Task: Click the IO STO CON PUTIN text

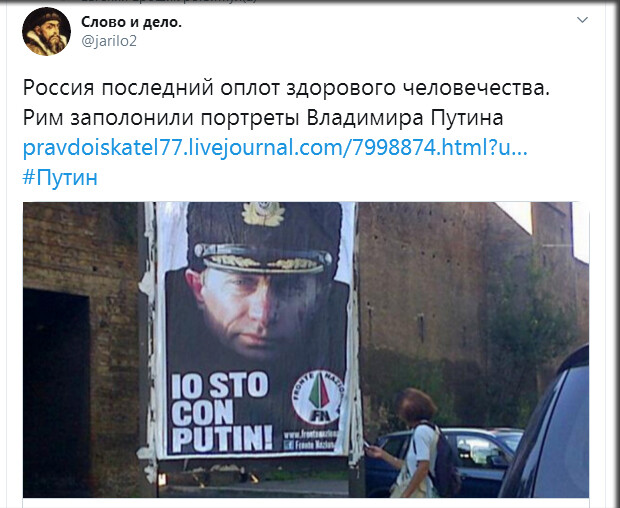Action: [x=222, y=412]
